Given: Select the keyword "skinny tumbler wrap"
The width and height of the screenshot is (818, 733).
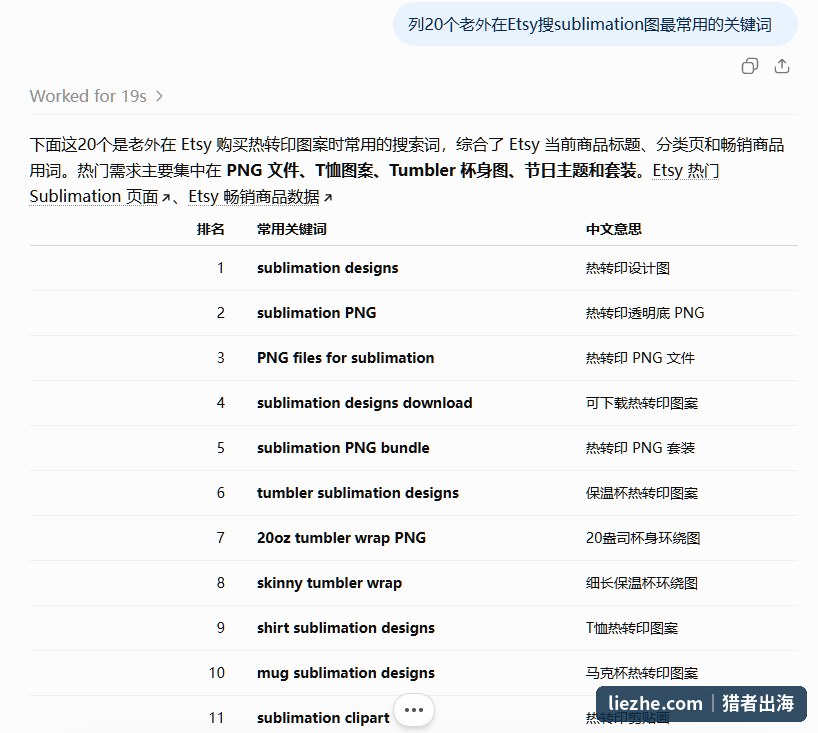Looking at the screenshot, I should tap(329, 582).
